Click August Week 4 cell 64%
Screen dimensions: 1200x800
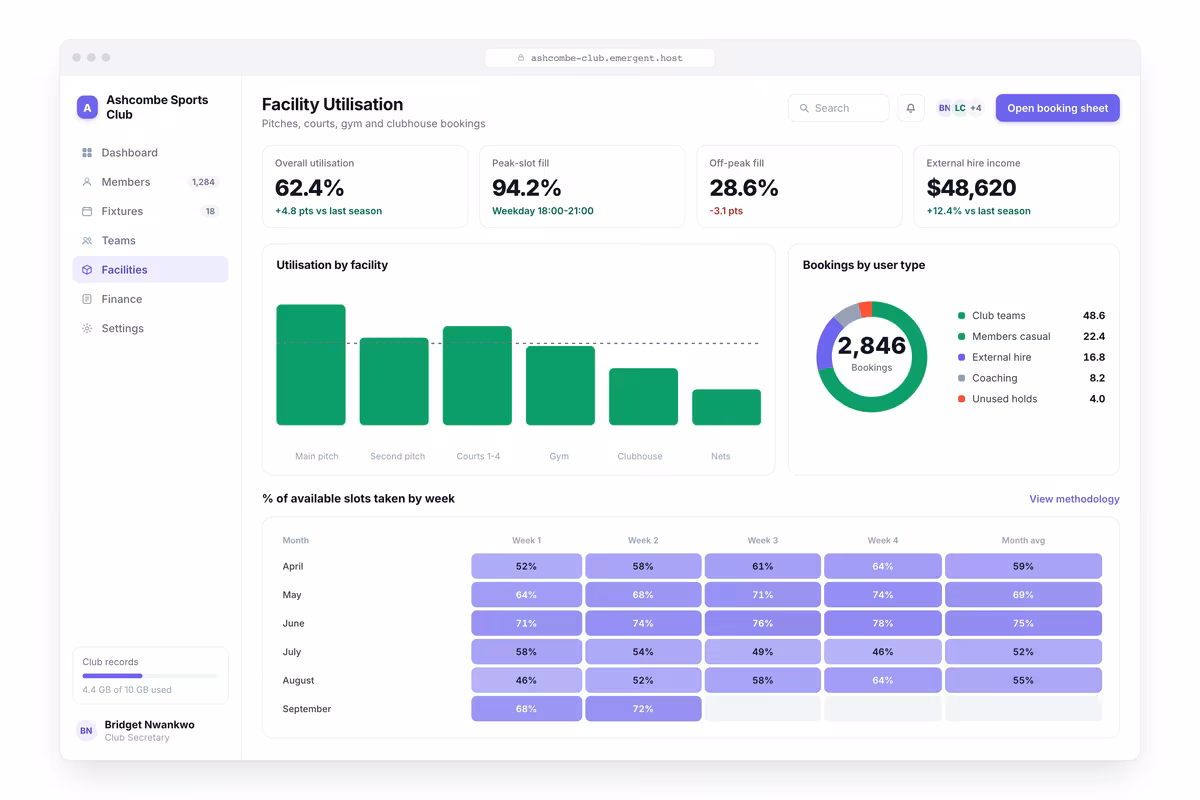(x=882, y=680)
